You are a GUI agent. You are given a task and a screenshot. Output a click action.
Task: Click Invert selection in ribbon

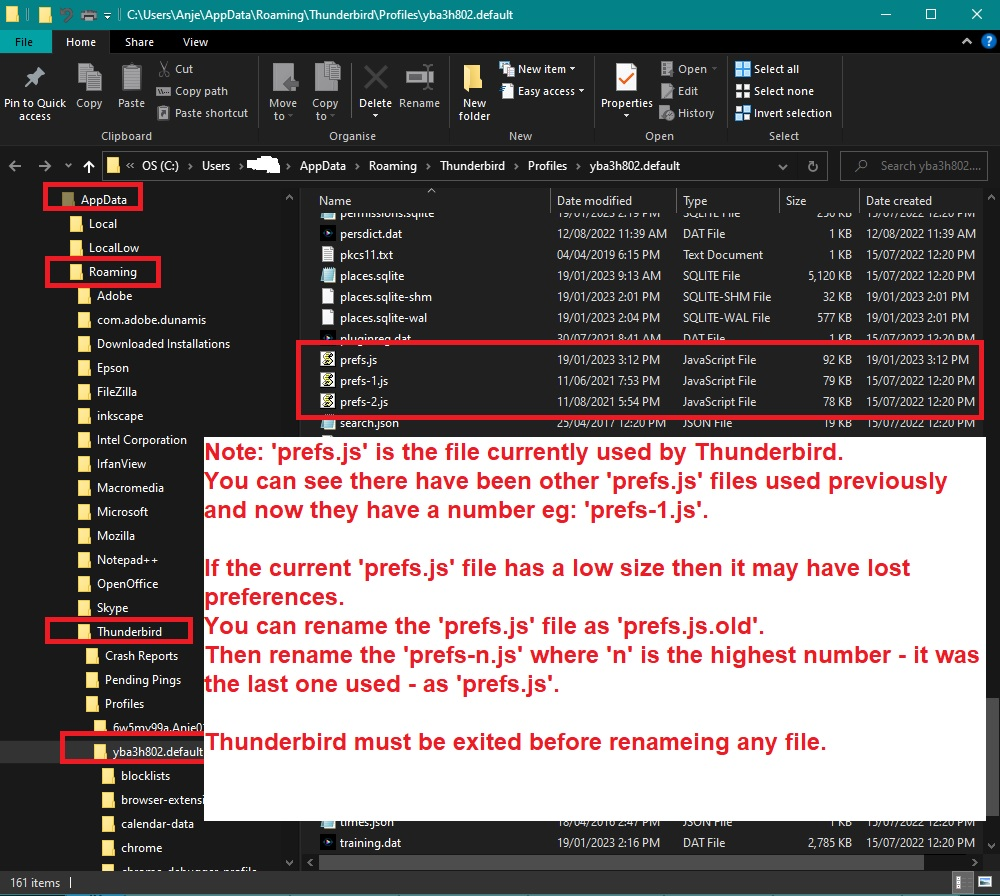[x=784, y=113]
